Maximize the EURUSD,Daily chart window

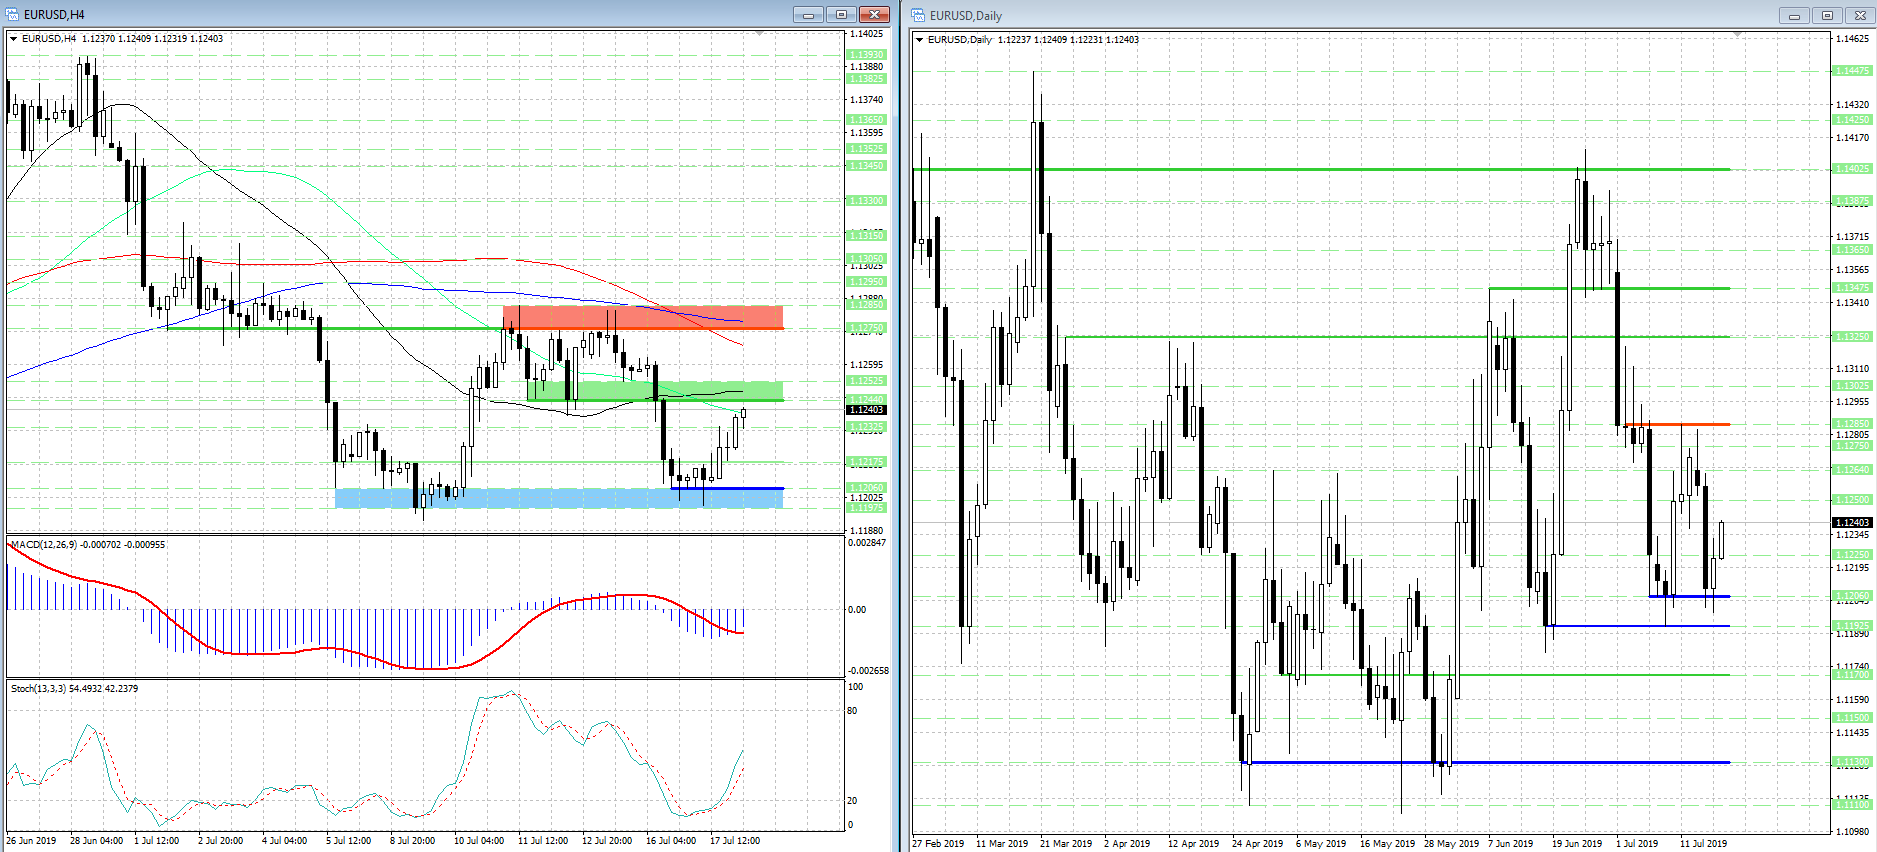coord(1827,15)
